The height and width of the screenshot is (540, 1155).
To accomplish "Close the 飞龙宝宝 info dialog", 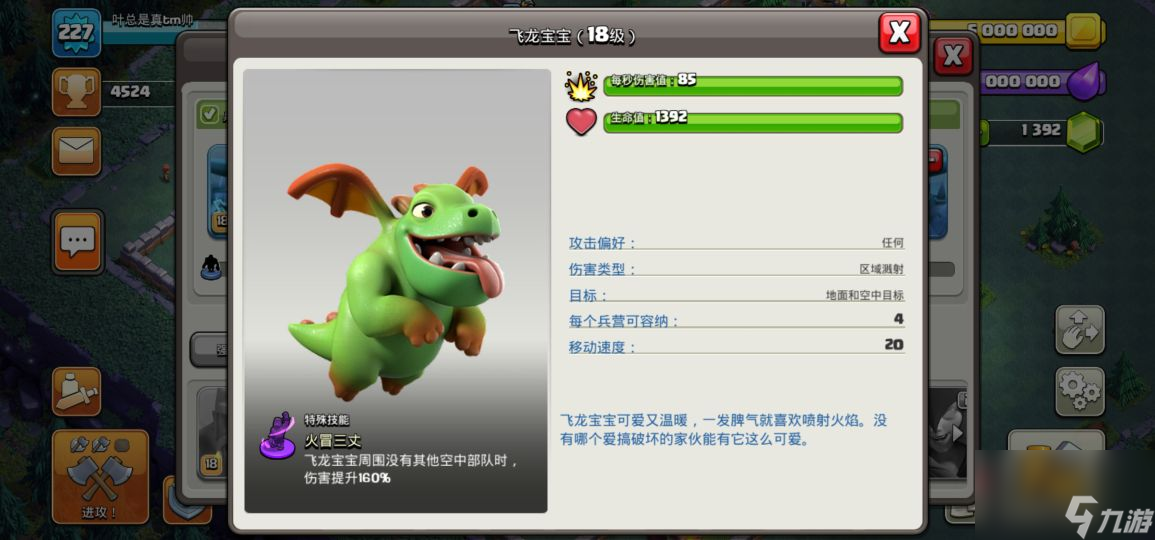I will [899, 32].
